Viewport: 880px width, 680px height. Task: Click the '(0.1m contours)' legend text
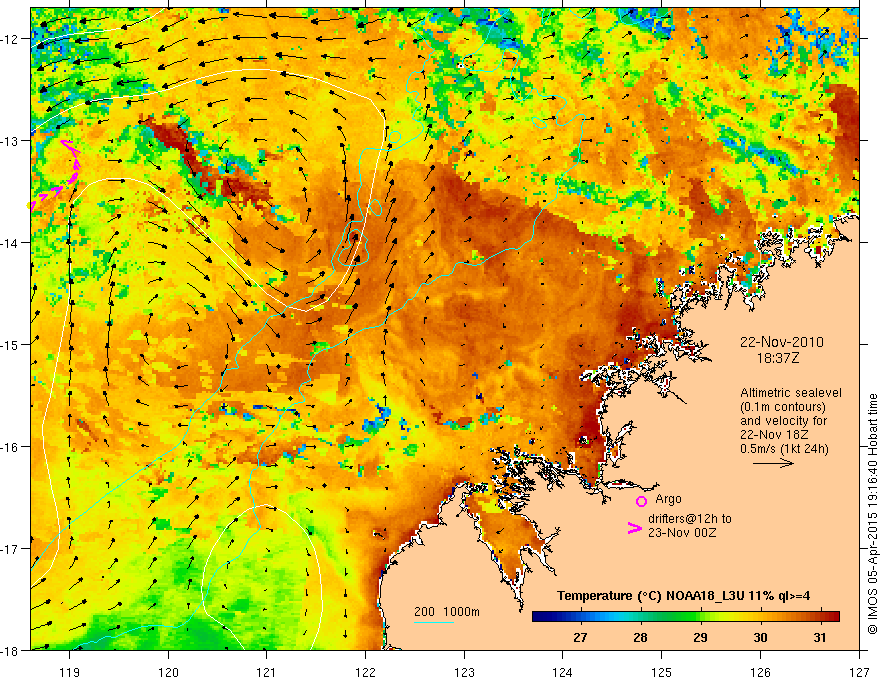coord(783,407)
